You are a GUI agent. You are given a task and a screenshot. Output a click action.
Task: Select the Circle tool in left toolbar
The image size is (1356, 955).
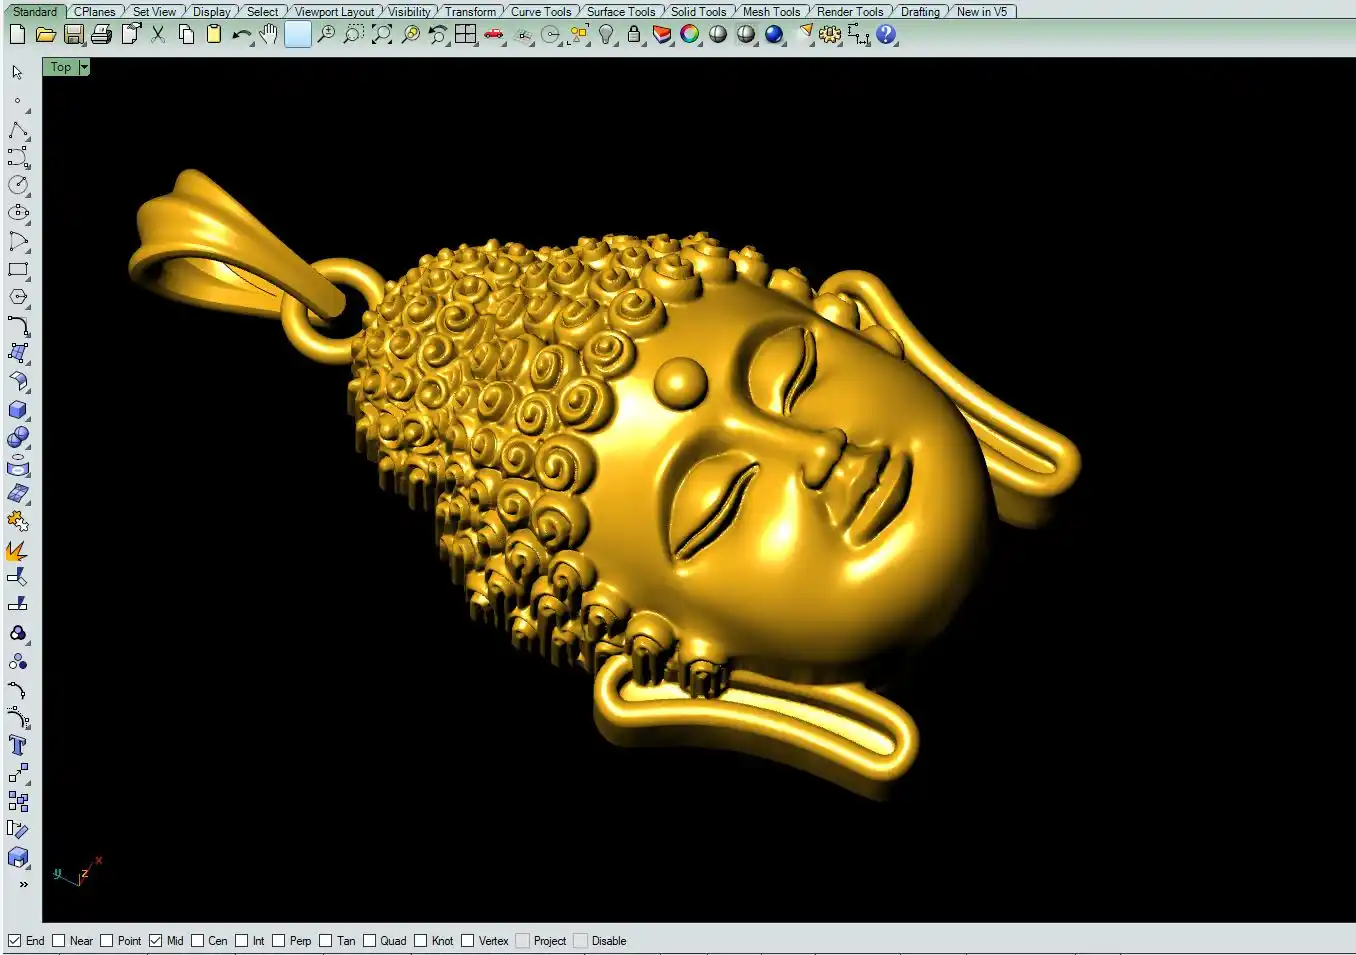(x=18, y=185)
